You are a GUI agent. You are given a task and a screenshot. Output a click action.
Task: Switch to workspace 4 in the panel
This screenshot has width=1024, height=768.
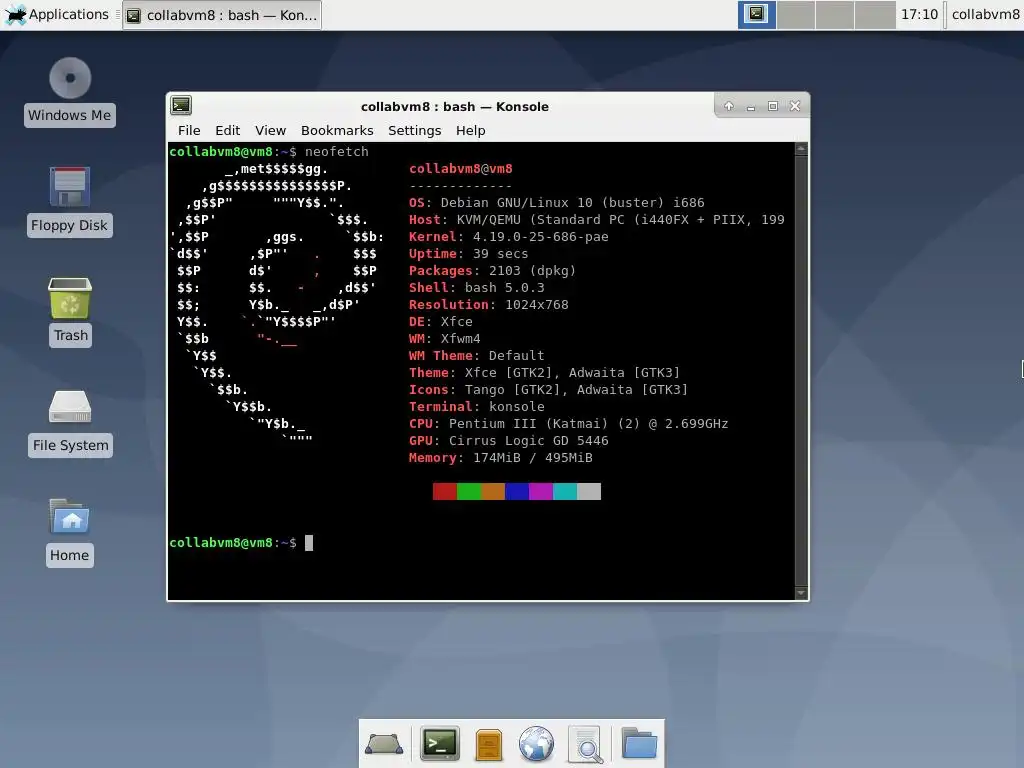click(875, 14)
